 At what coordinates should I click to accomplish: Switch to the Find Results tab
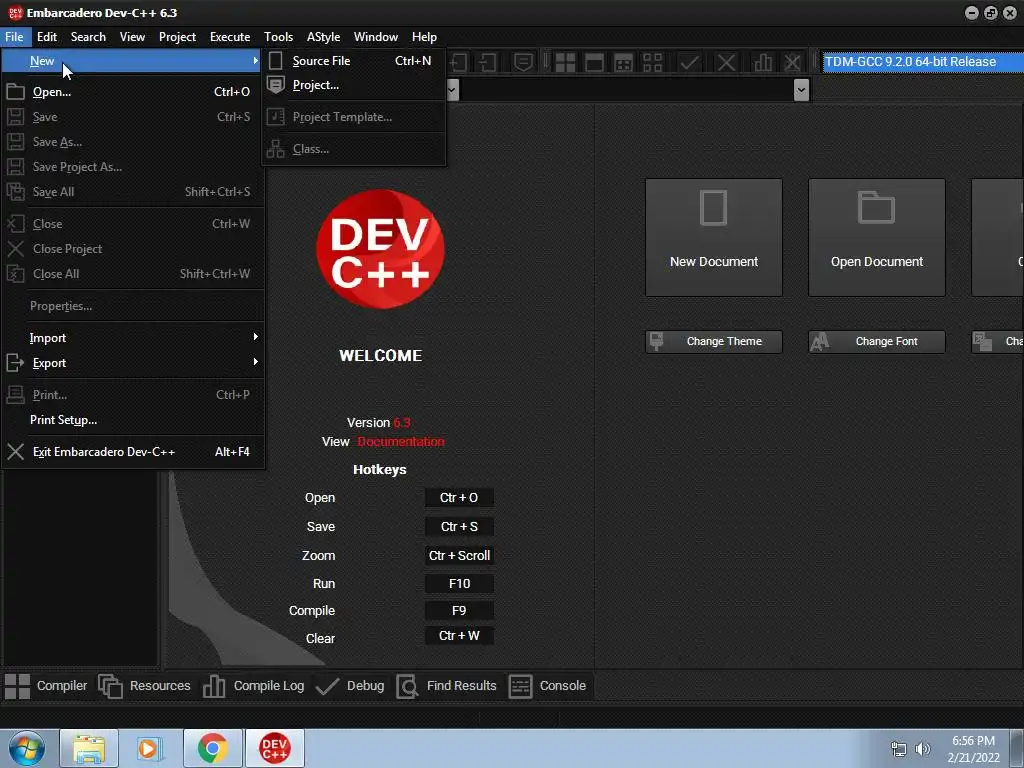(x=447, y=686)
